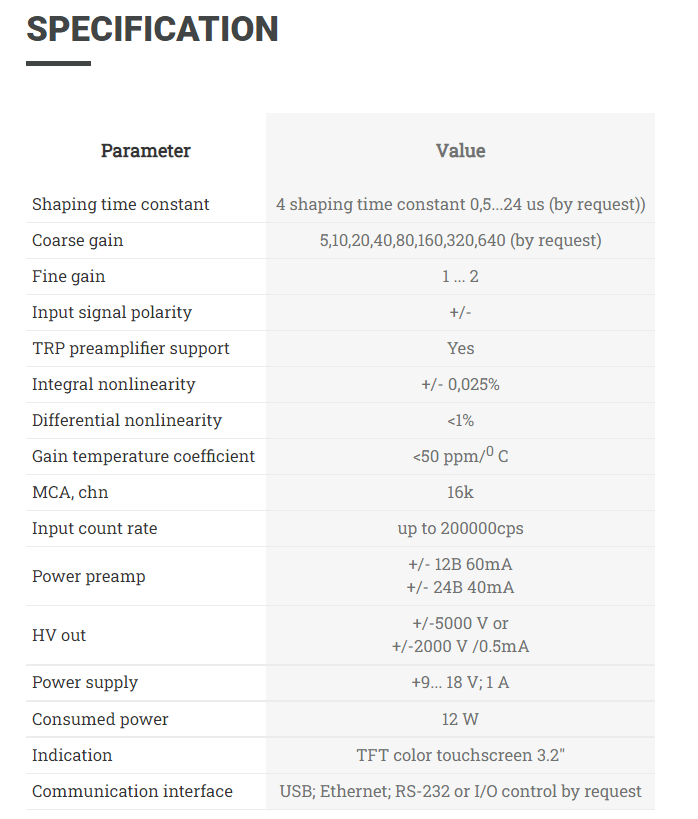
Task: Click the Differential nonlinearity row label
Action: click(127, 420)
